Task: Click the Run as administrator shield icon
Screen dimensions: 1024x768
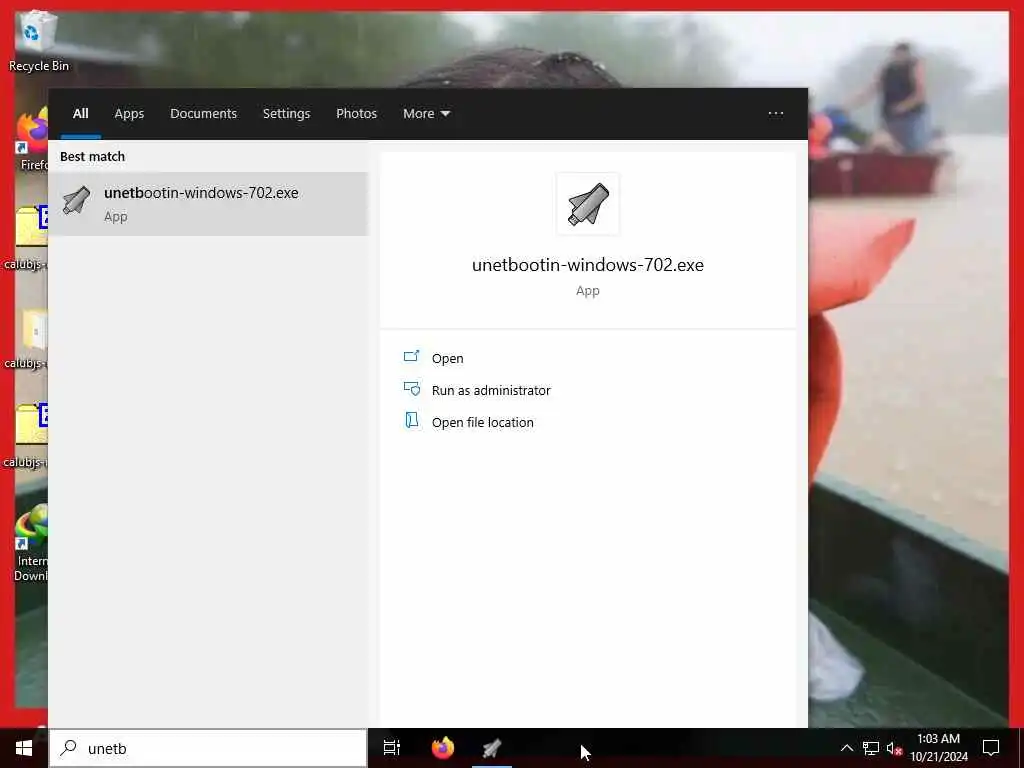Action: click(411, 389)
